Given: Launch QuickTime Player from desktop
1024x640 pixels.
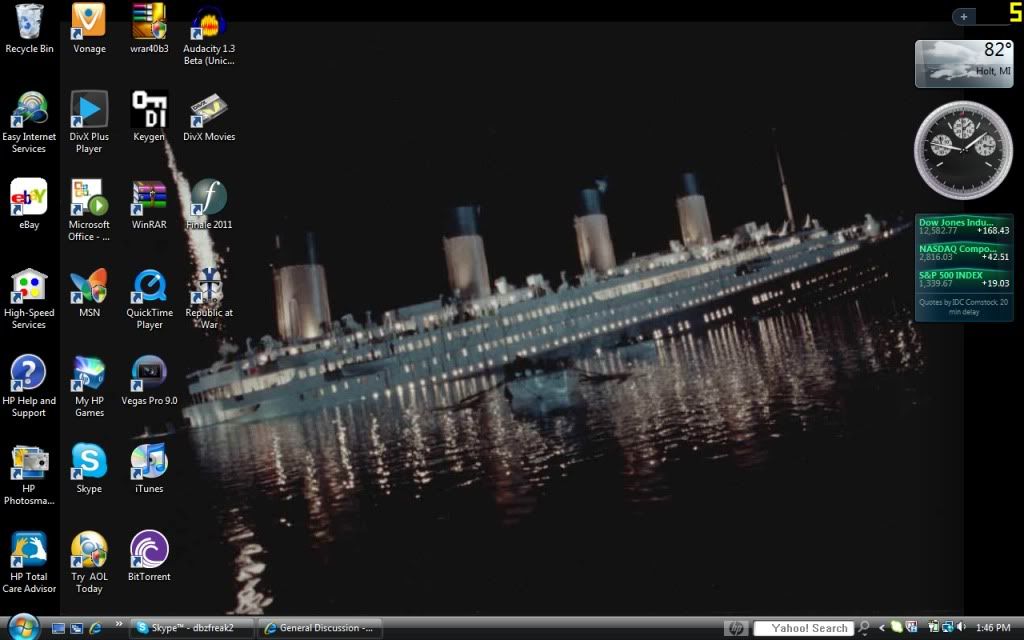Looking at the screenshot, I should 149,286.
